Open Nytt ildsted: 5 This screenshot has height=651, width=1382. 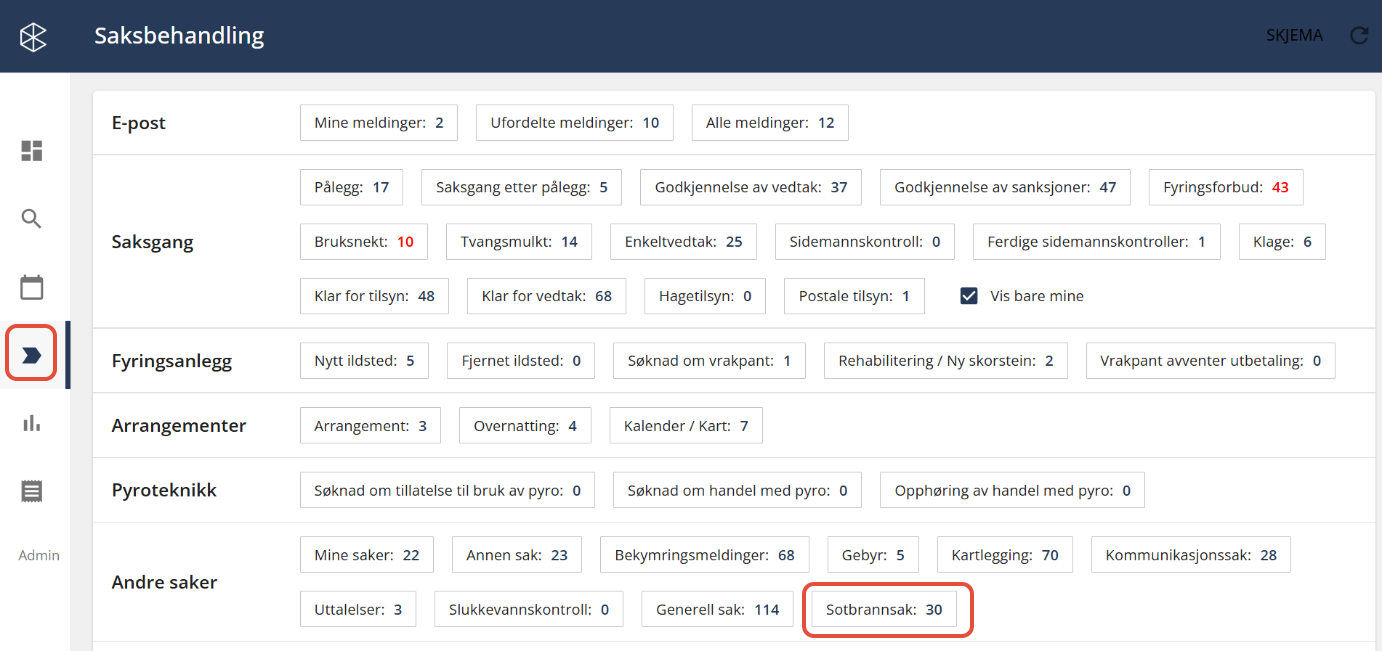(364, 361)
